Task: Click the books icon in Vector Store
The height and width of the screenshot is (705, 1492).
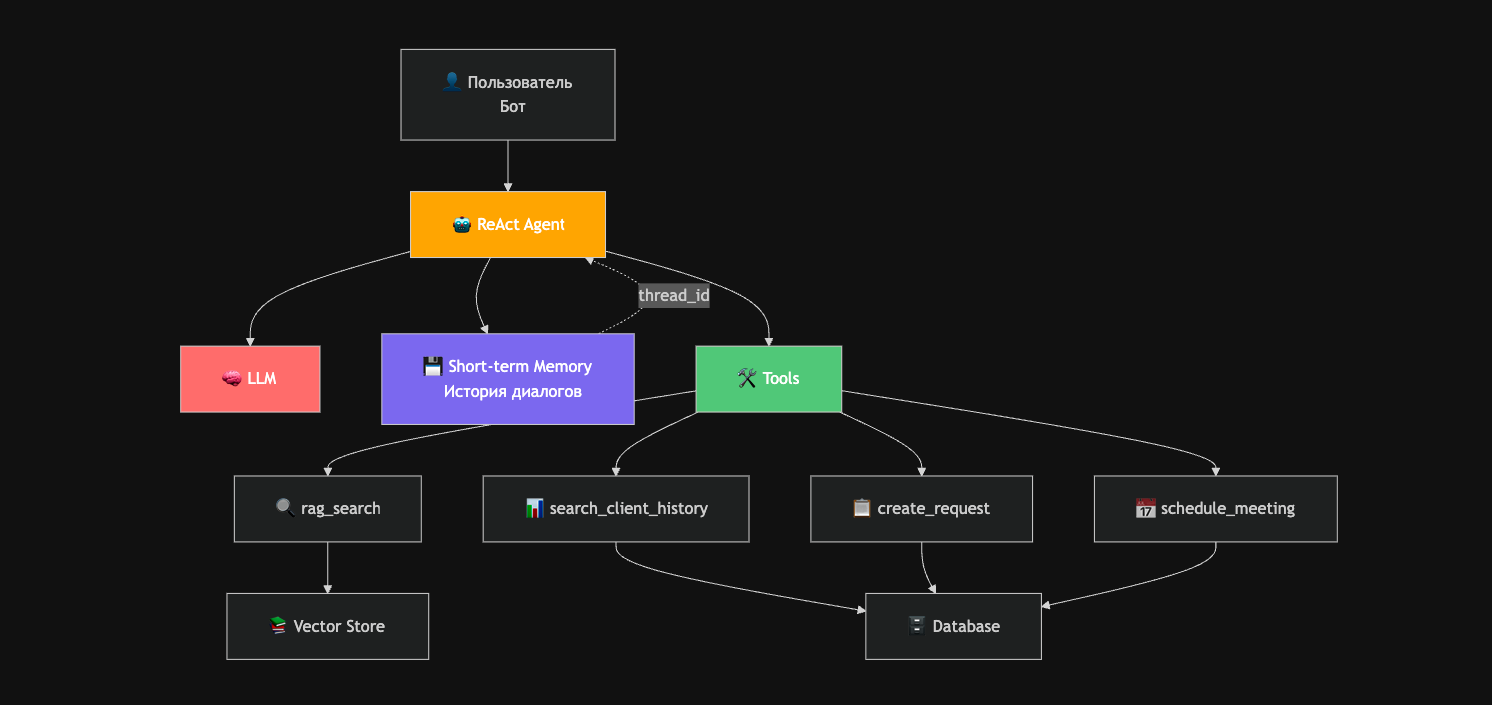Action: pos(278,626)
